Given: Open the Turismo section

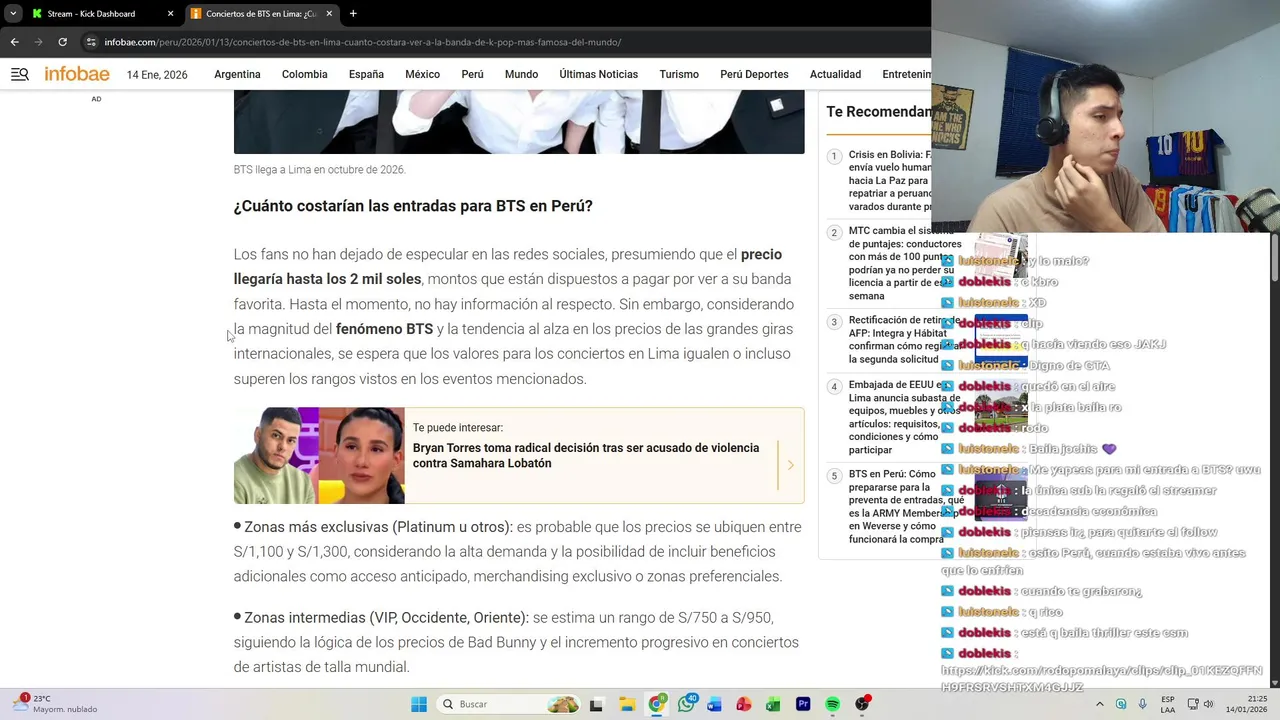Looking at the screenshot, I should 679,74.
